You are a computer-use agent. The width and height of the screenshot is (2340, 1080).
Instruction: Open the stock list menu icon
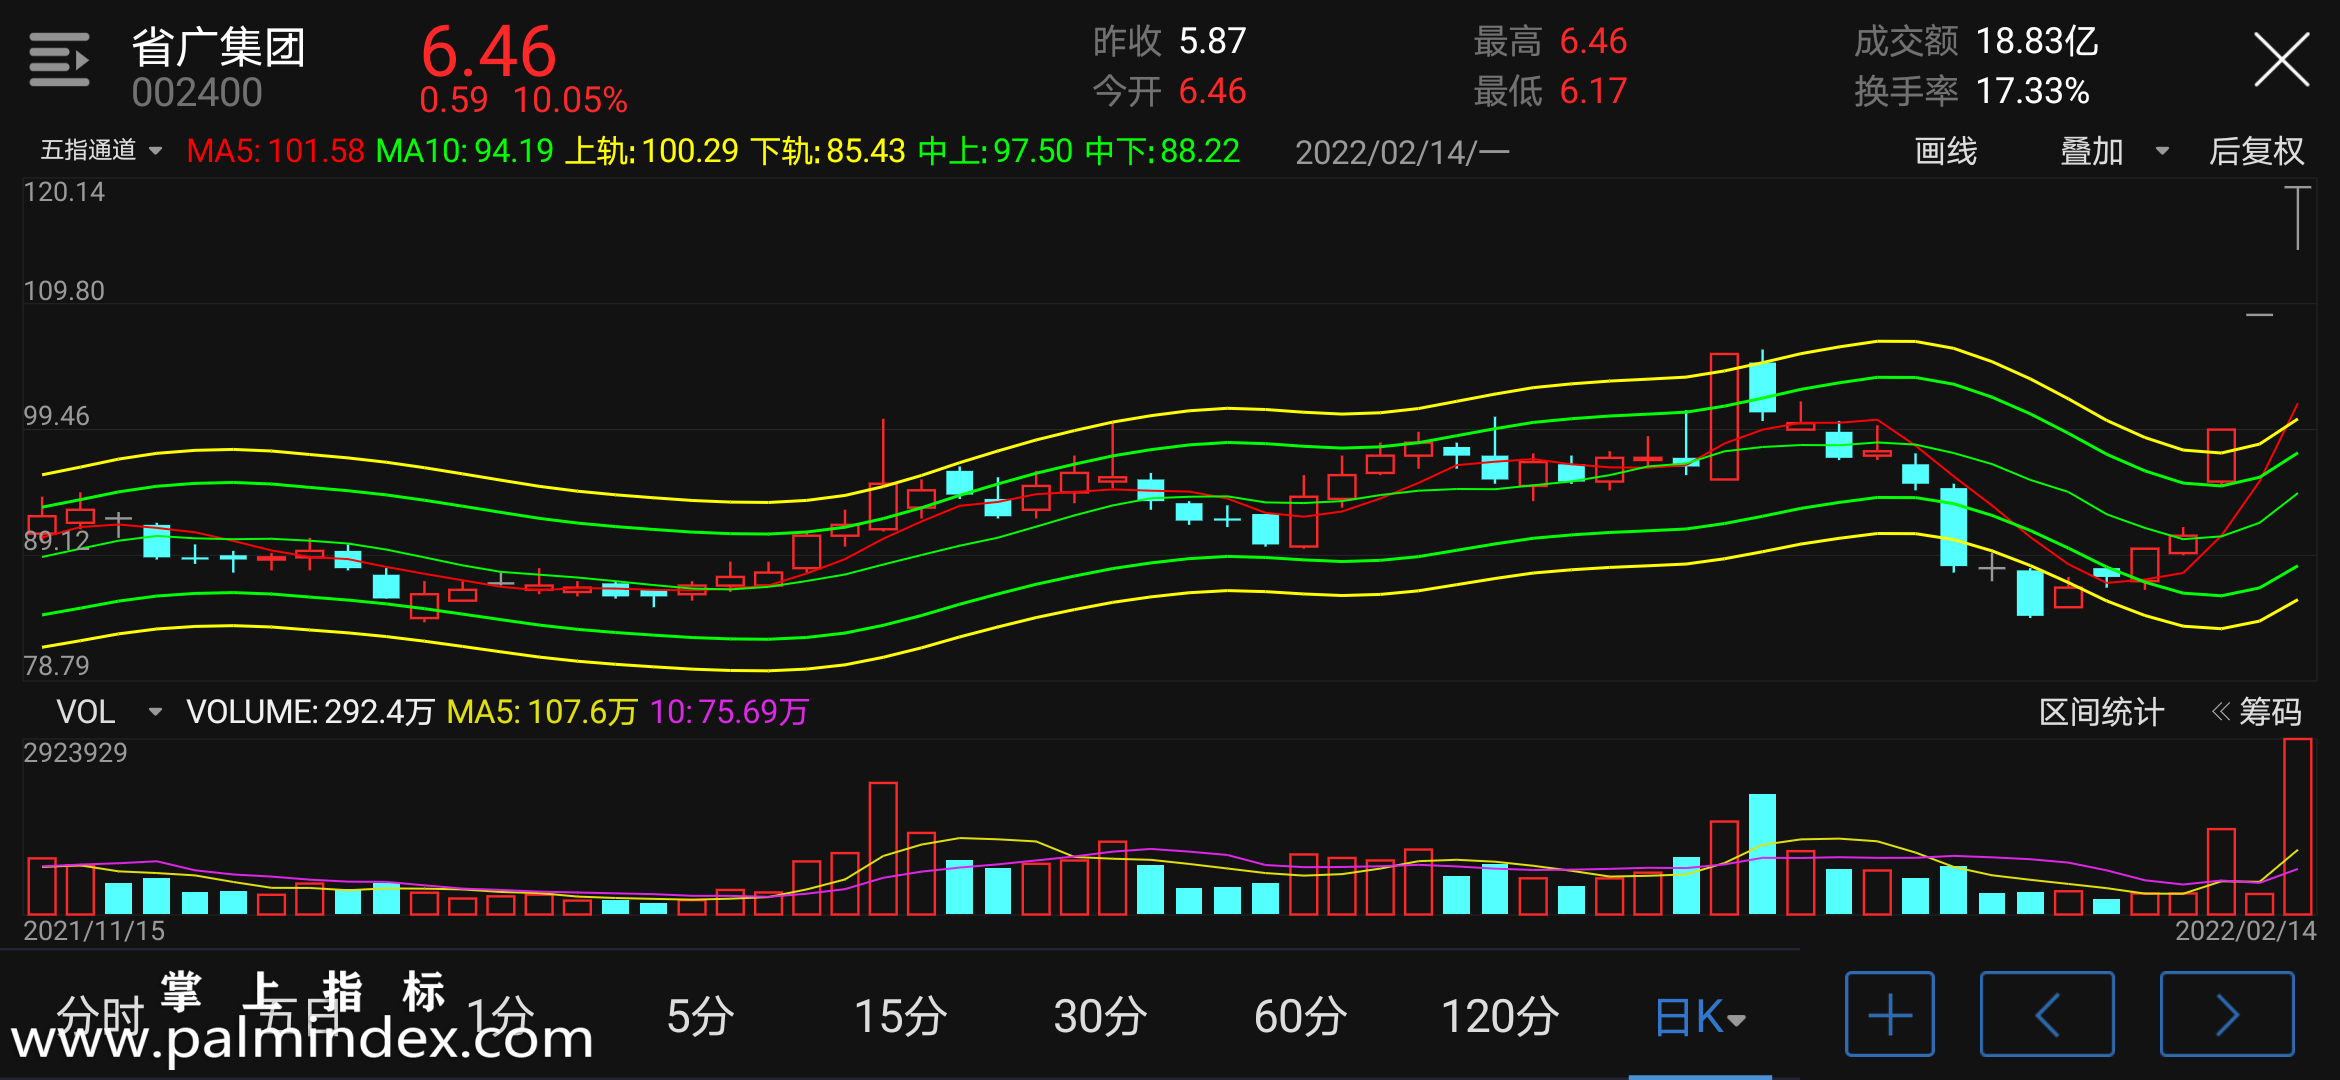click(59, 60)
